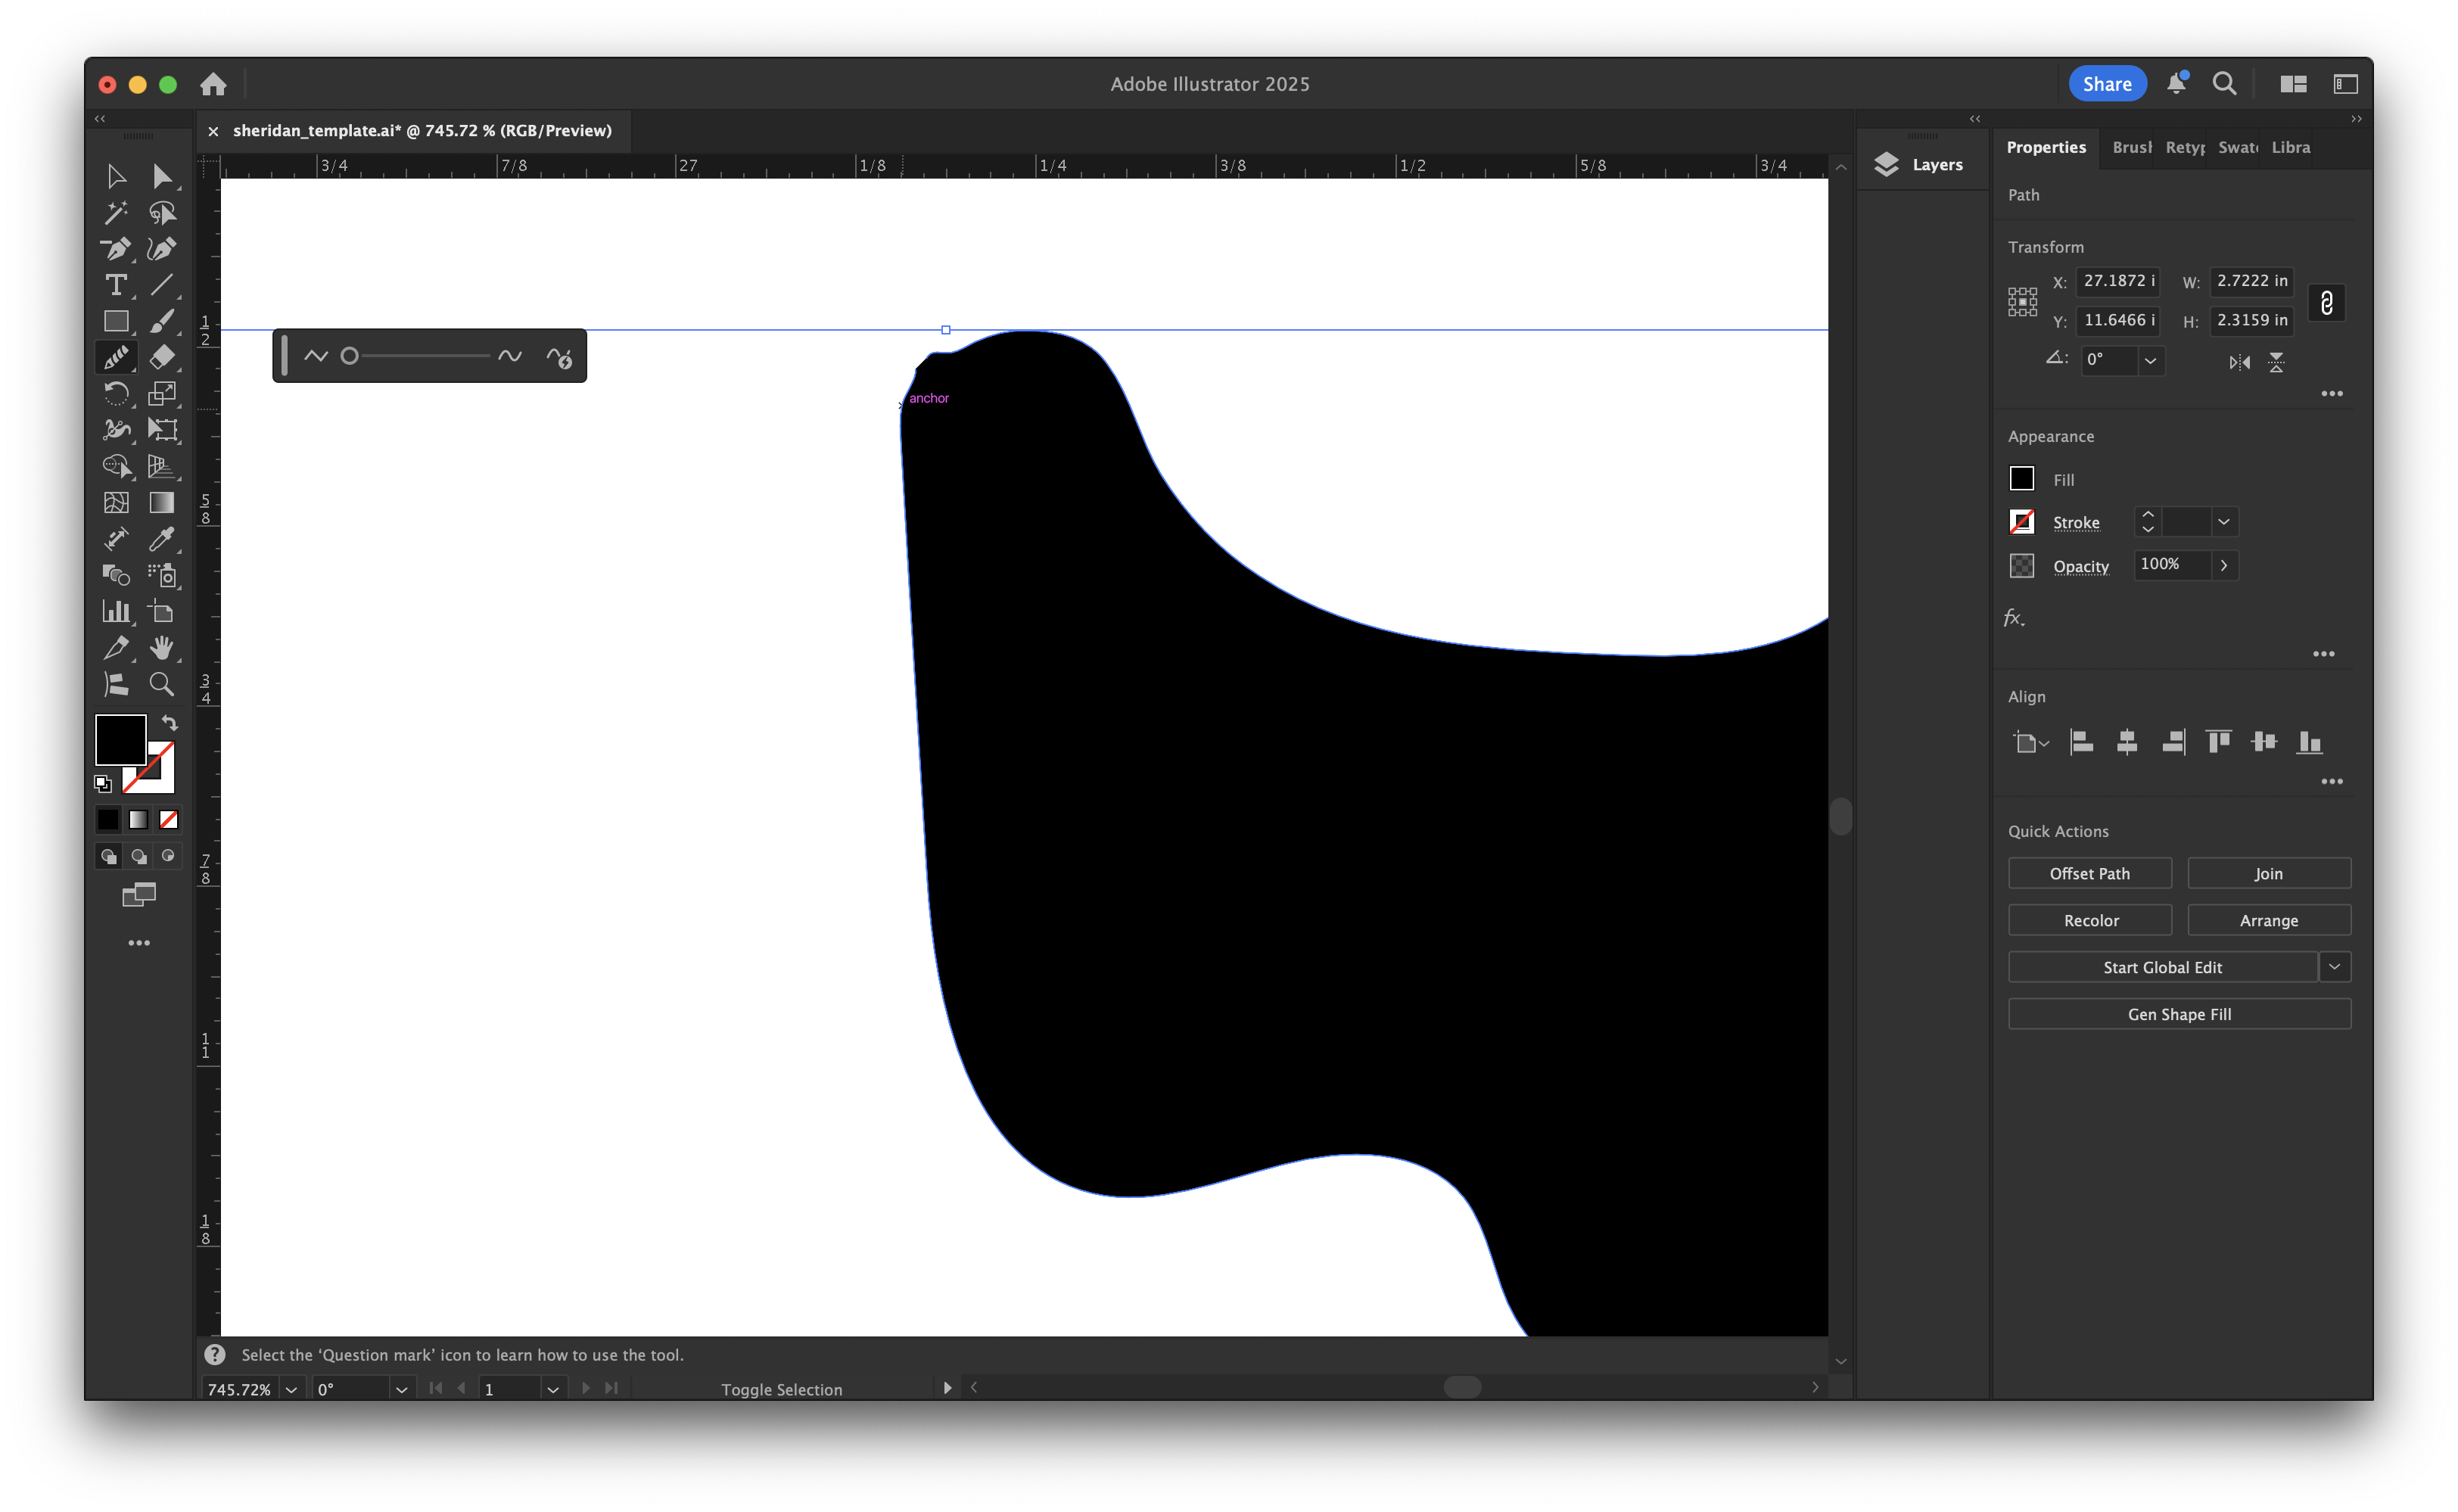Screen dimensions: 2458x1512
Task: Swap the fill and stroke colors
Action: pyautogui.click(x=170, y=722)
